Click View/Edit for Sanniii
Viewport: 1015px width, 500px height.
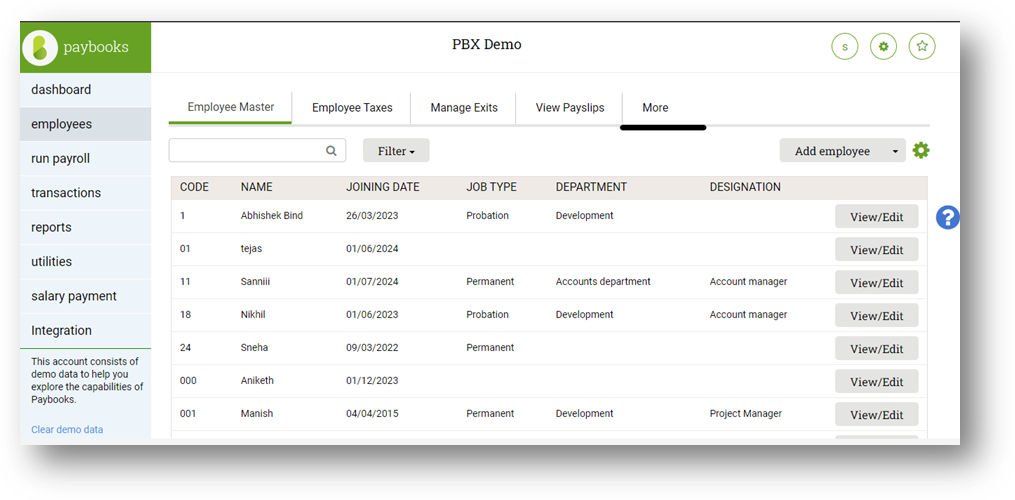click(876, 283)
